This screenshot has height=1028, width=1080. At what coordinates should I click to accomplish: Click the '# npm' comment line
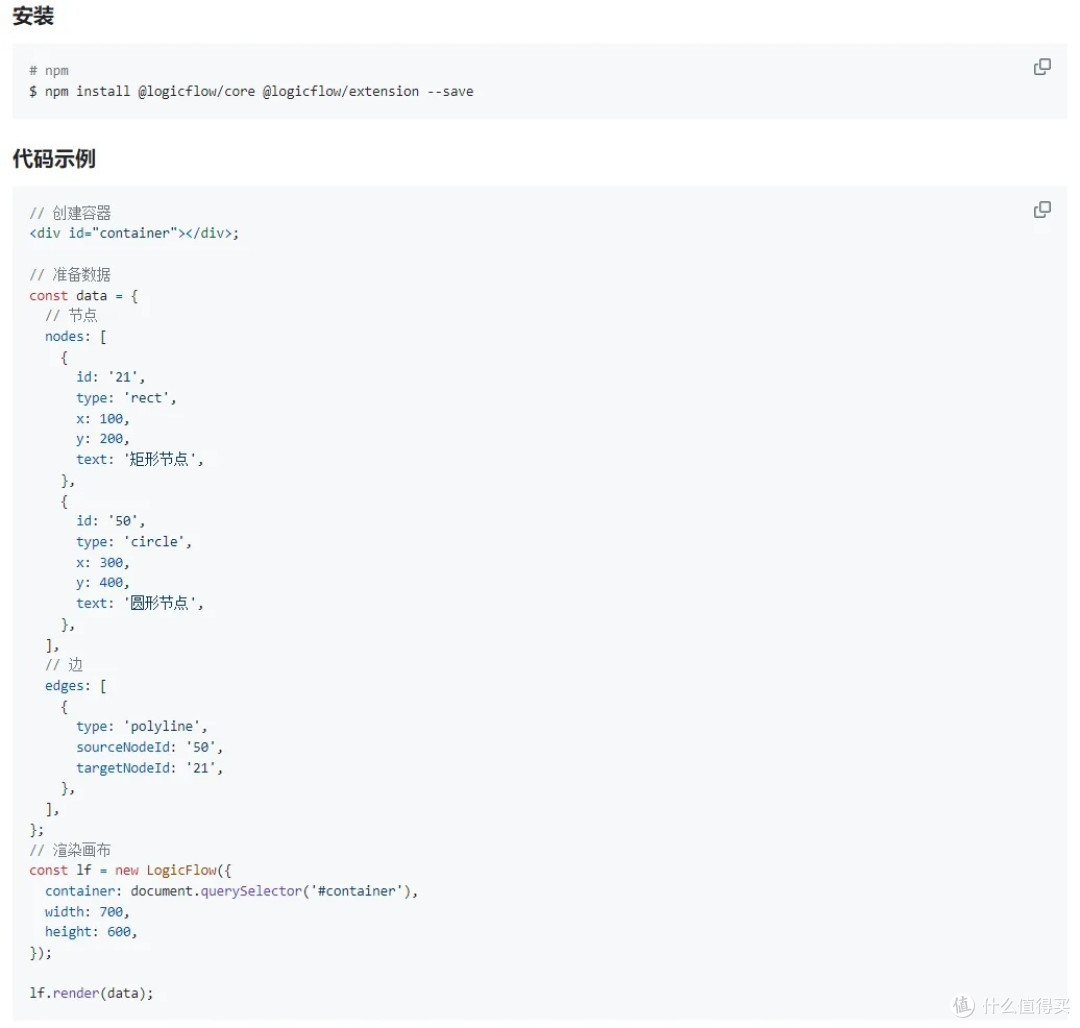click(49, 70)
